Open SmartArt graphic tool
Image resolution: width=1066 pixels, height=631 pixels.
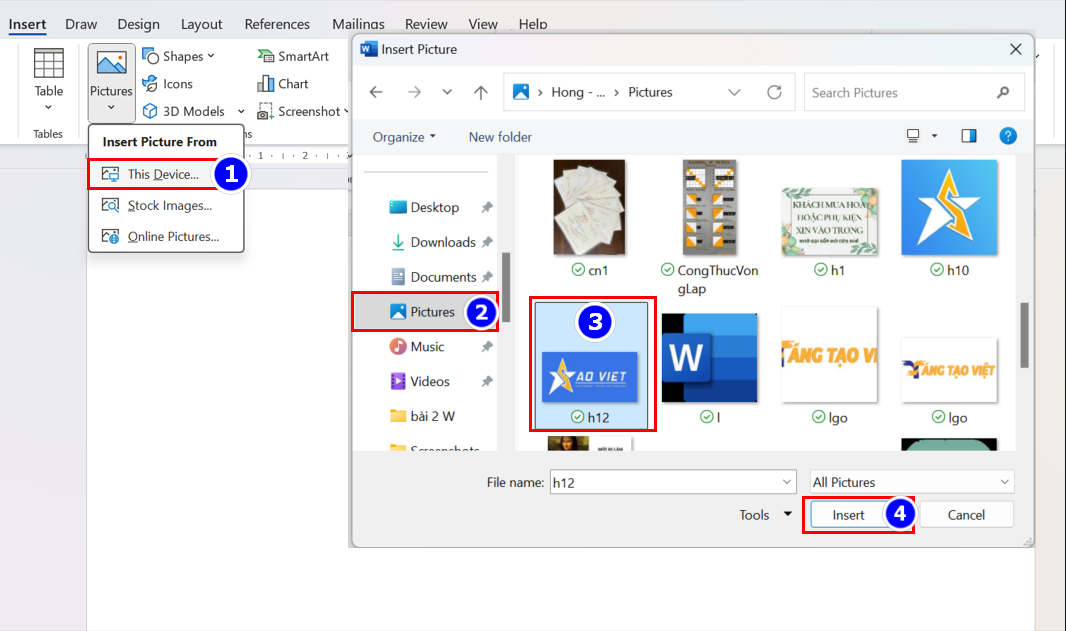[292, 56]
